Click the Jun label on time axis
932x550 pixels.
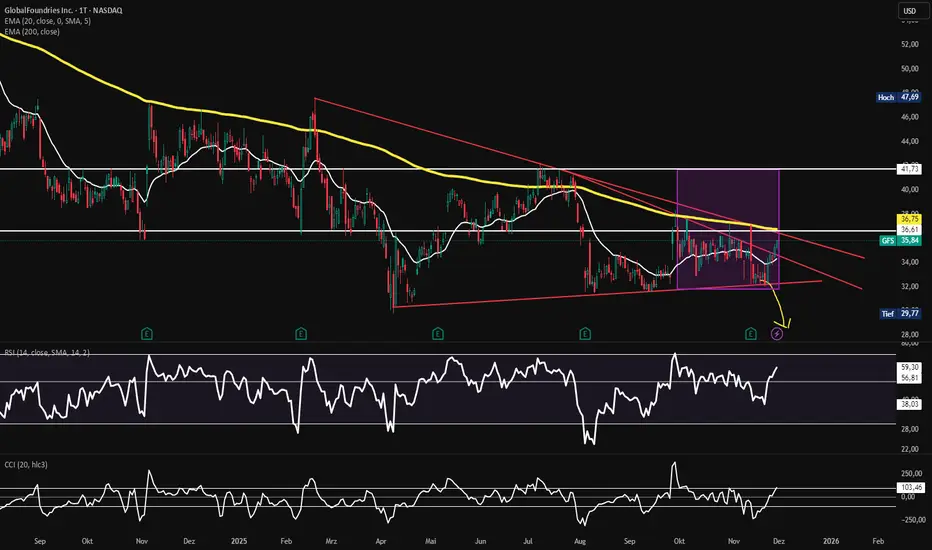coord(480,541)
